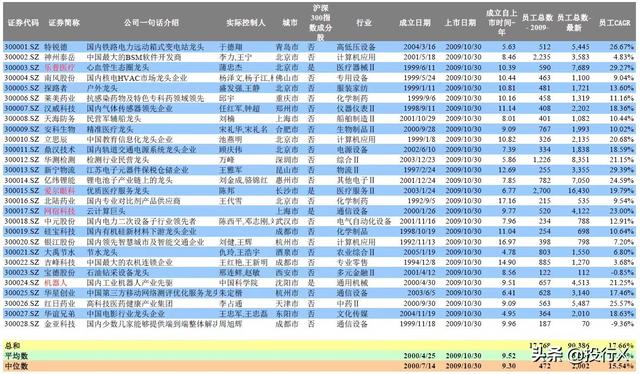Click the company name 华测检测
This screenshot has width=640, height=374.
[x=60, y=160]
